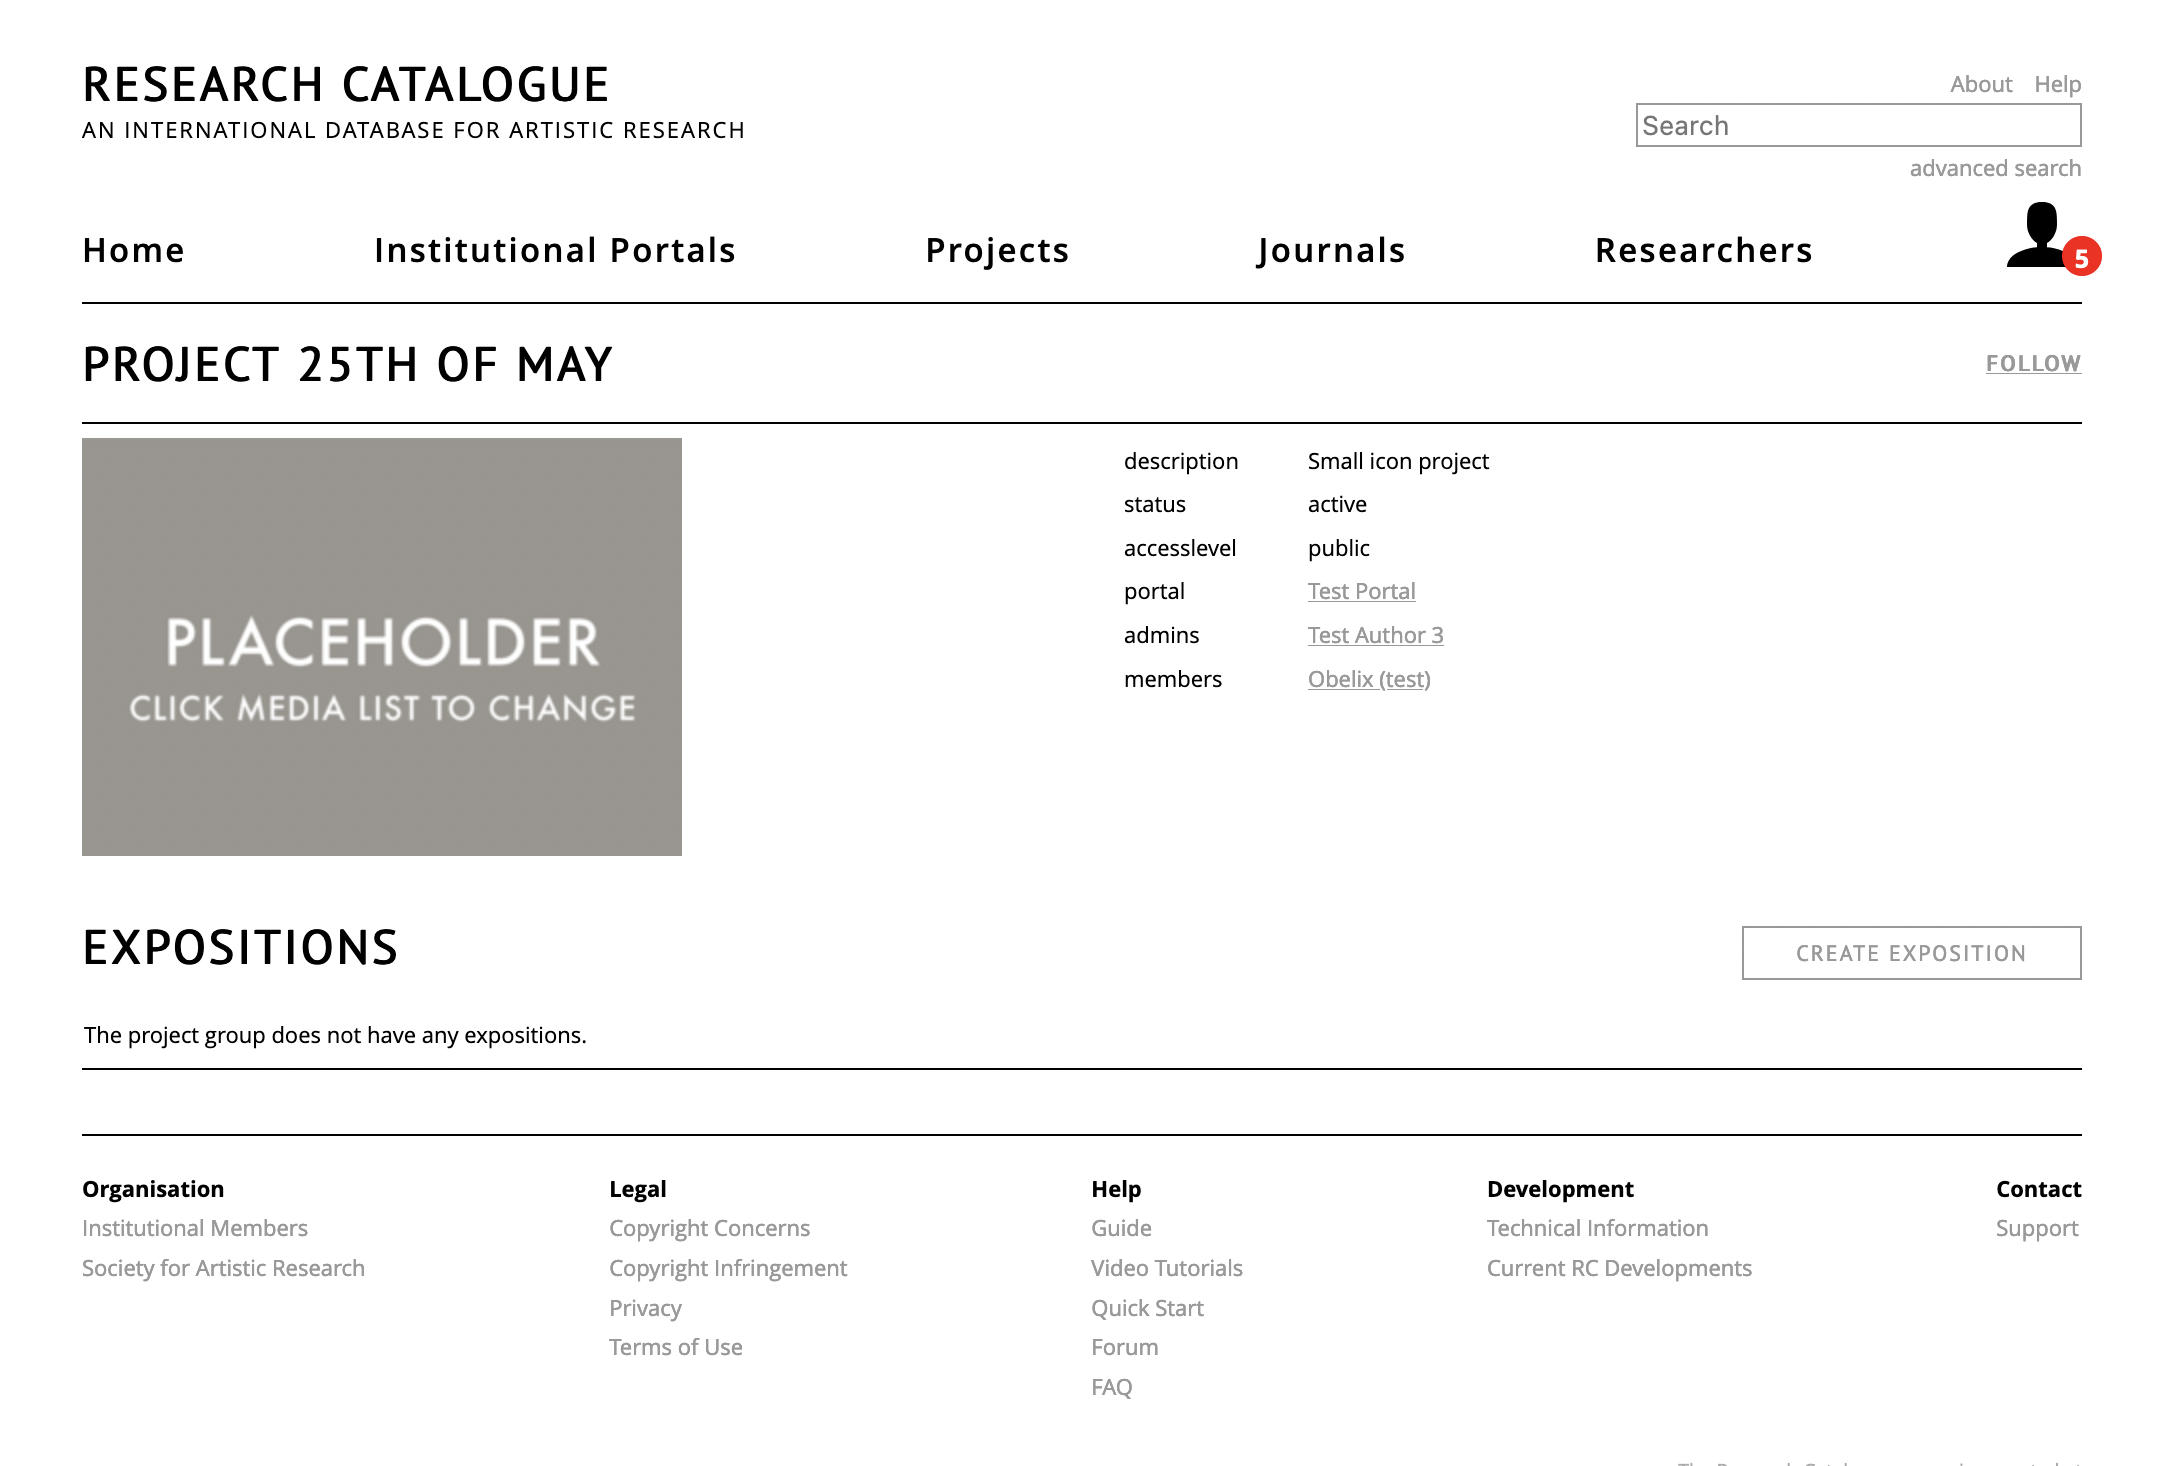Expand the Institutional Portals dropdown menu
Screen dimensions: 2160x1466
tap(555, 250)
